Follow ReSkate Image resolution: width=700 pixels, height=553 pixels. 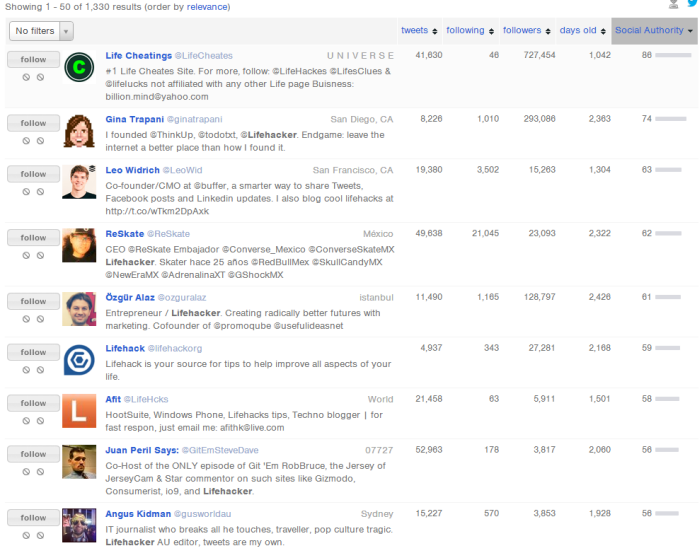pos(33,238)
